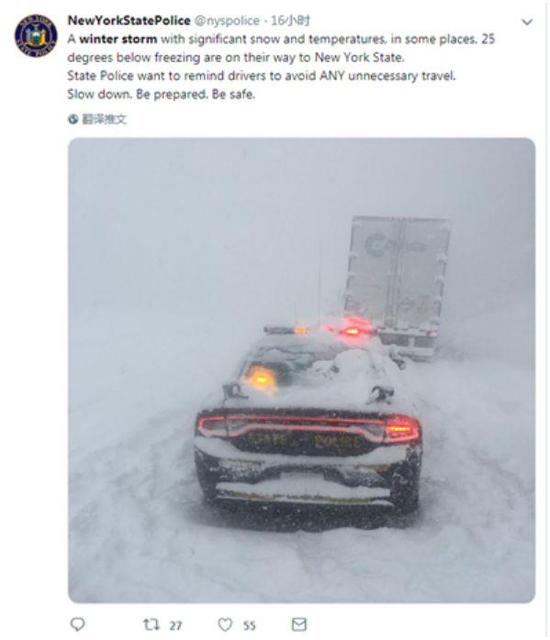
Task: Open the attached snowstorm photo
Action: click(302, 370)
